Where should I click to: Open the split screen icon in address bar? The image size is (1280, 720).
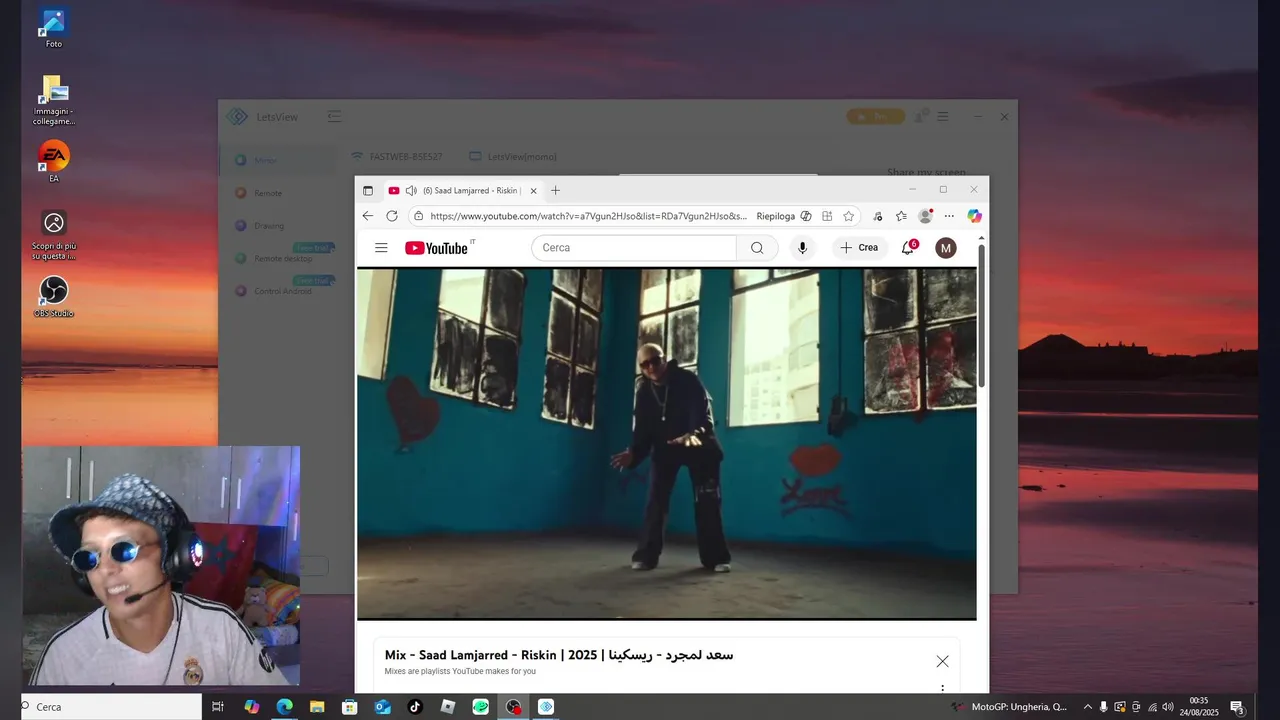point(827,216)
